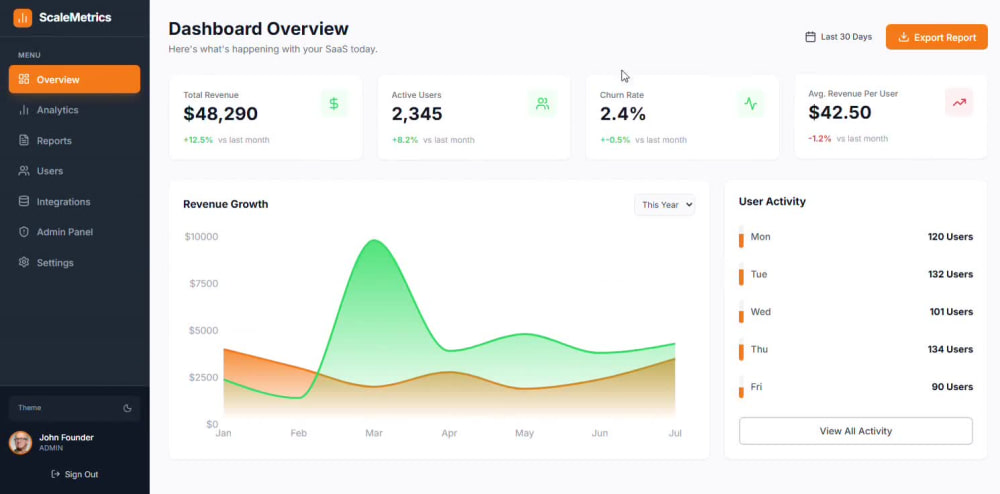Click the Sign Out arrow icon

click(55, 474)
